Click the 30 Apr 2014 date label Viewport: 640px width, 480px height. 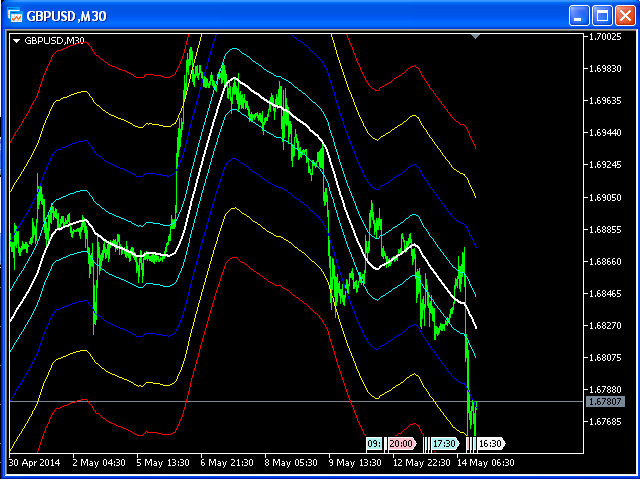click(x=34, y=463)
